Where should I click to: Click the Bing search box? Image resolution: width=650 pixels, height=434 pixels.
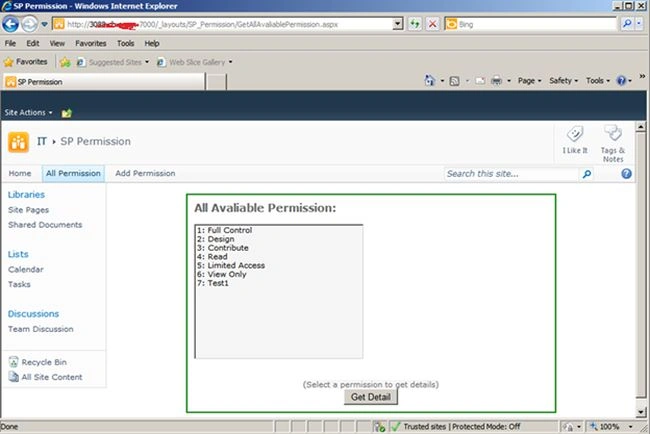(x=531, y=24)
